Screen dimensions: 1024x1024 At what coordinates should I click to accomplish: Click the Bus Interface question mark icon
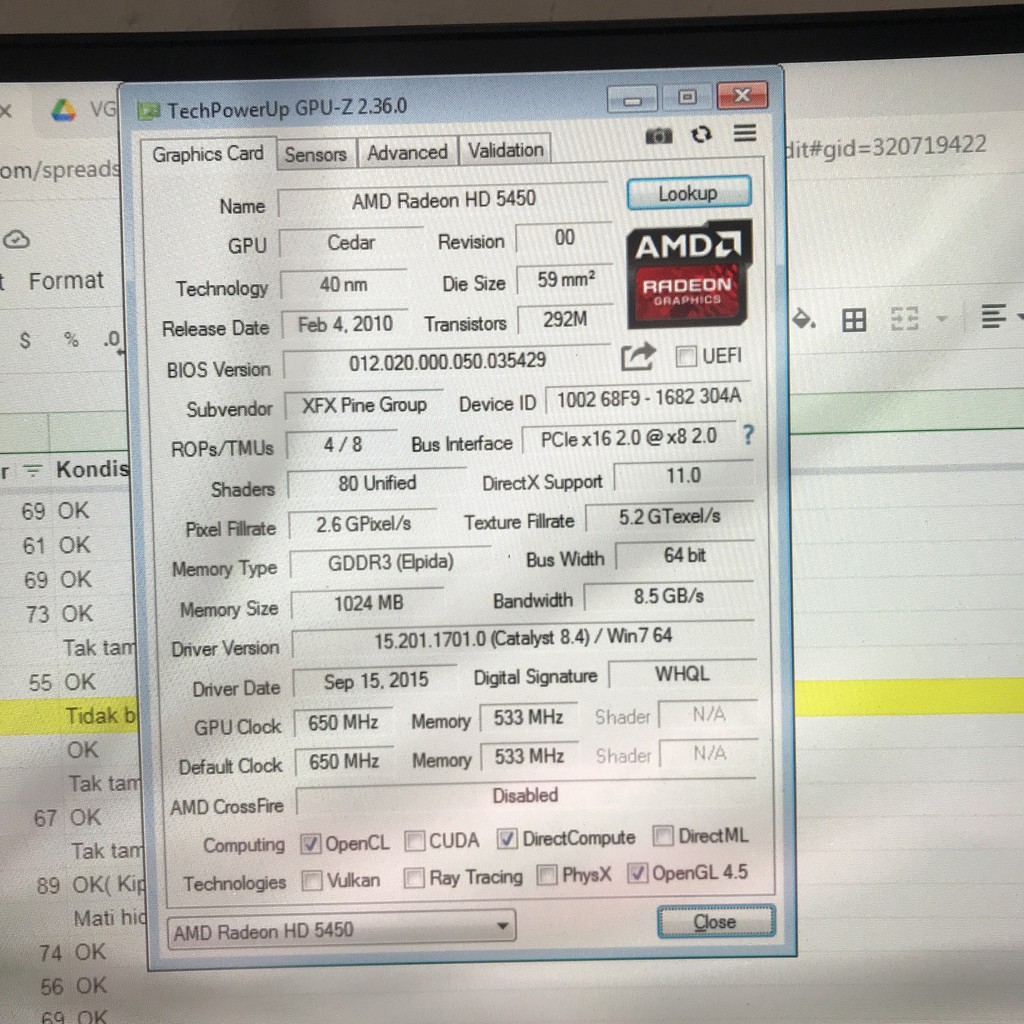click(748, 434)
